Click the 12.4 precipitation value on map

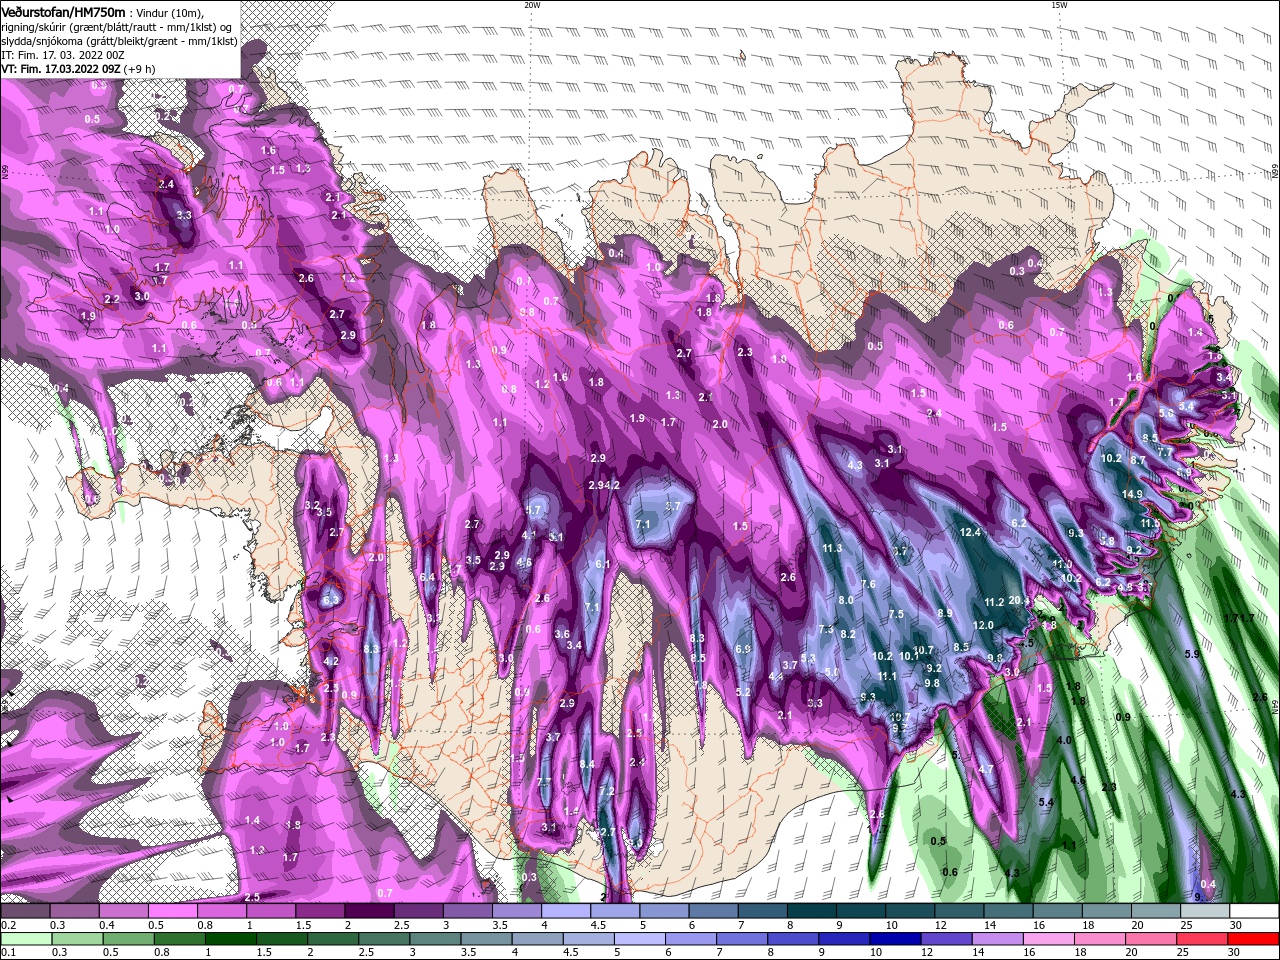point(970,532)
